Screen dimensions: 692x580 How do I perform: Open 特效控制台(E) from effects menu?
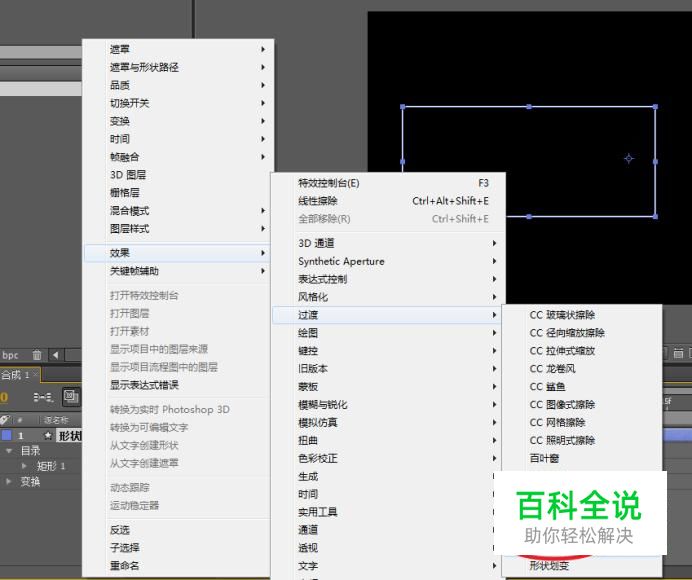click(x=388, y=183)
